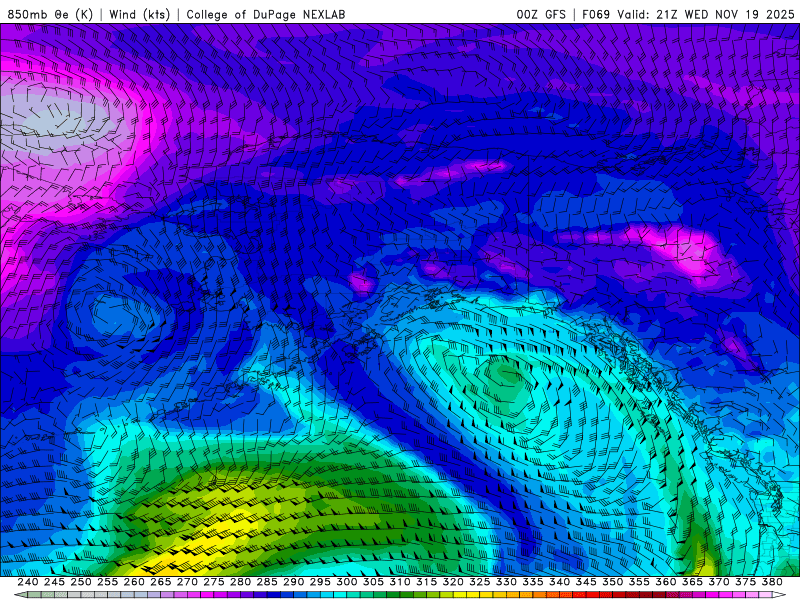
Task: Click the 380 value on the legend
Action: point(772,582)
